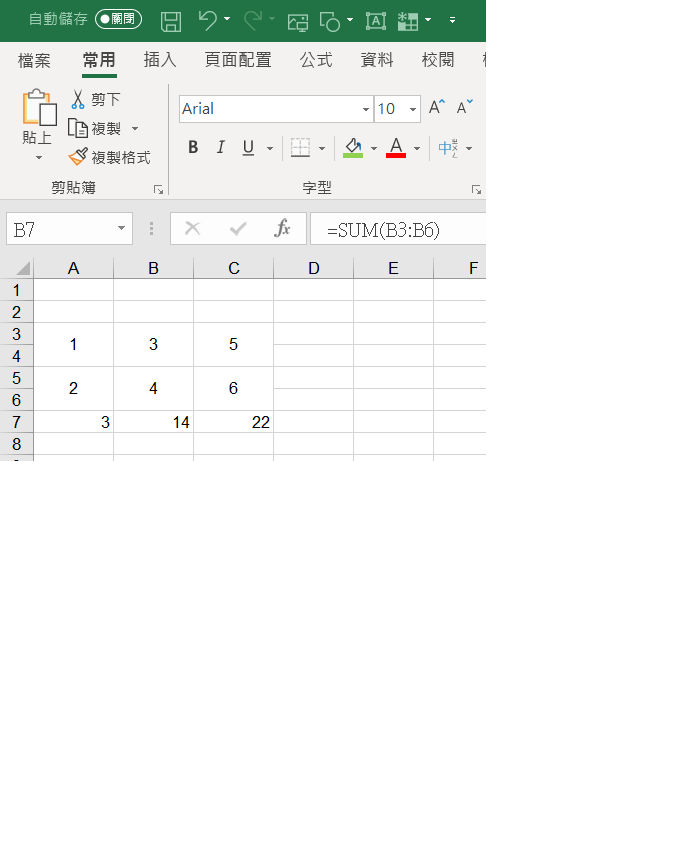The width and height of the screenshot is (700, 843).
Task: Click the shapes icon in quick access toolbar
Action: pyautogui.click(x=330, y=22)
